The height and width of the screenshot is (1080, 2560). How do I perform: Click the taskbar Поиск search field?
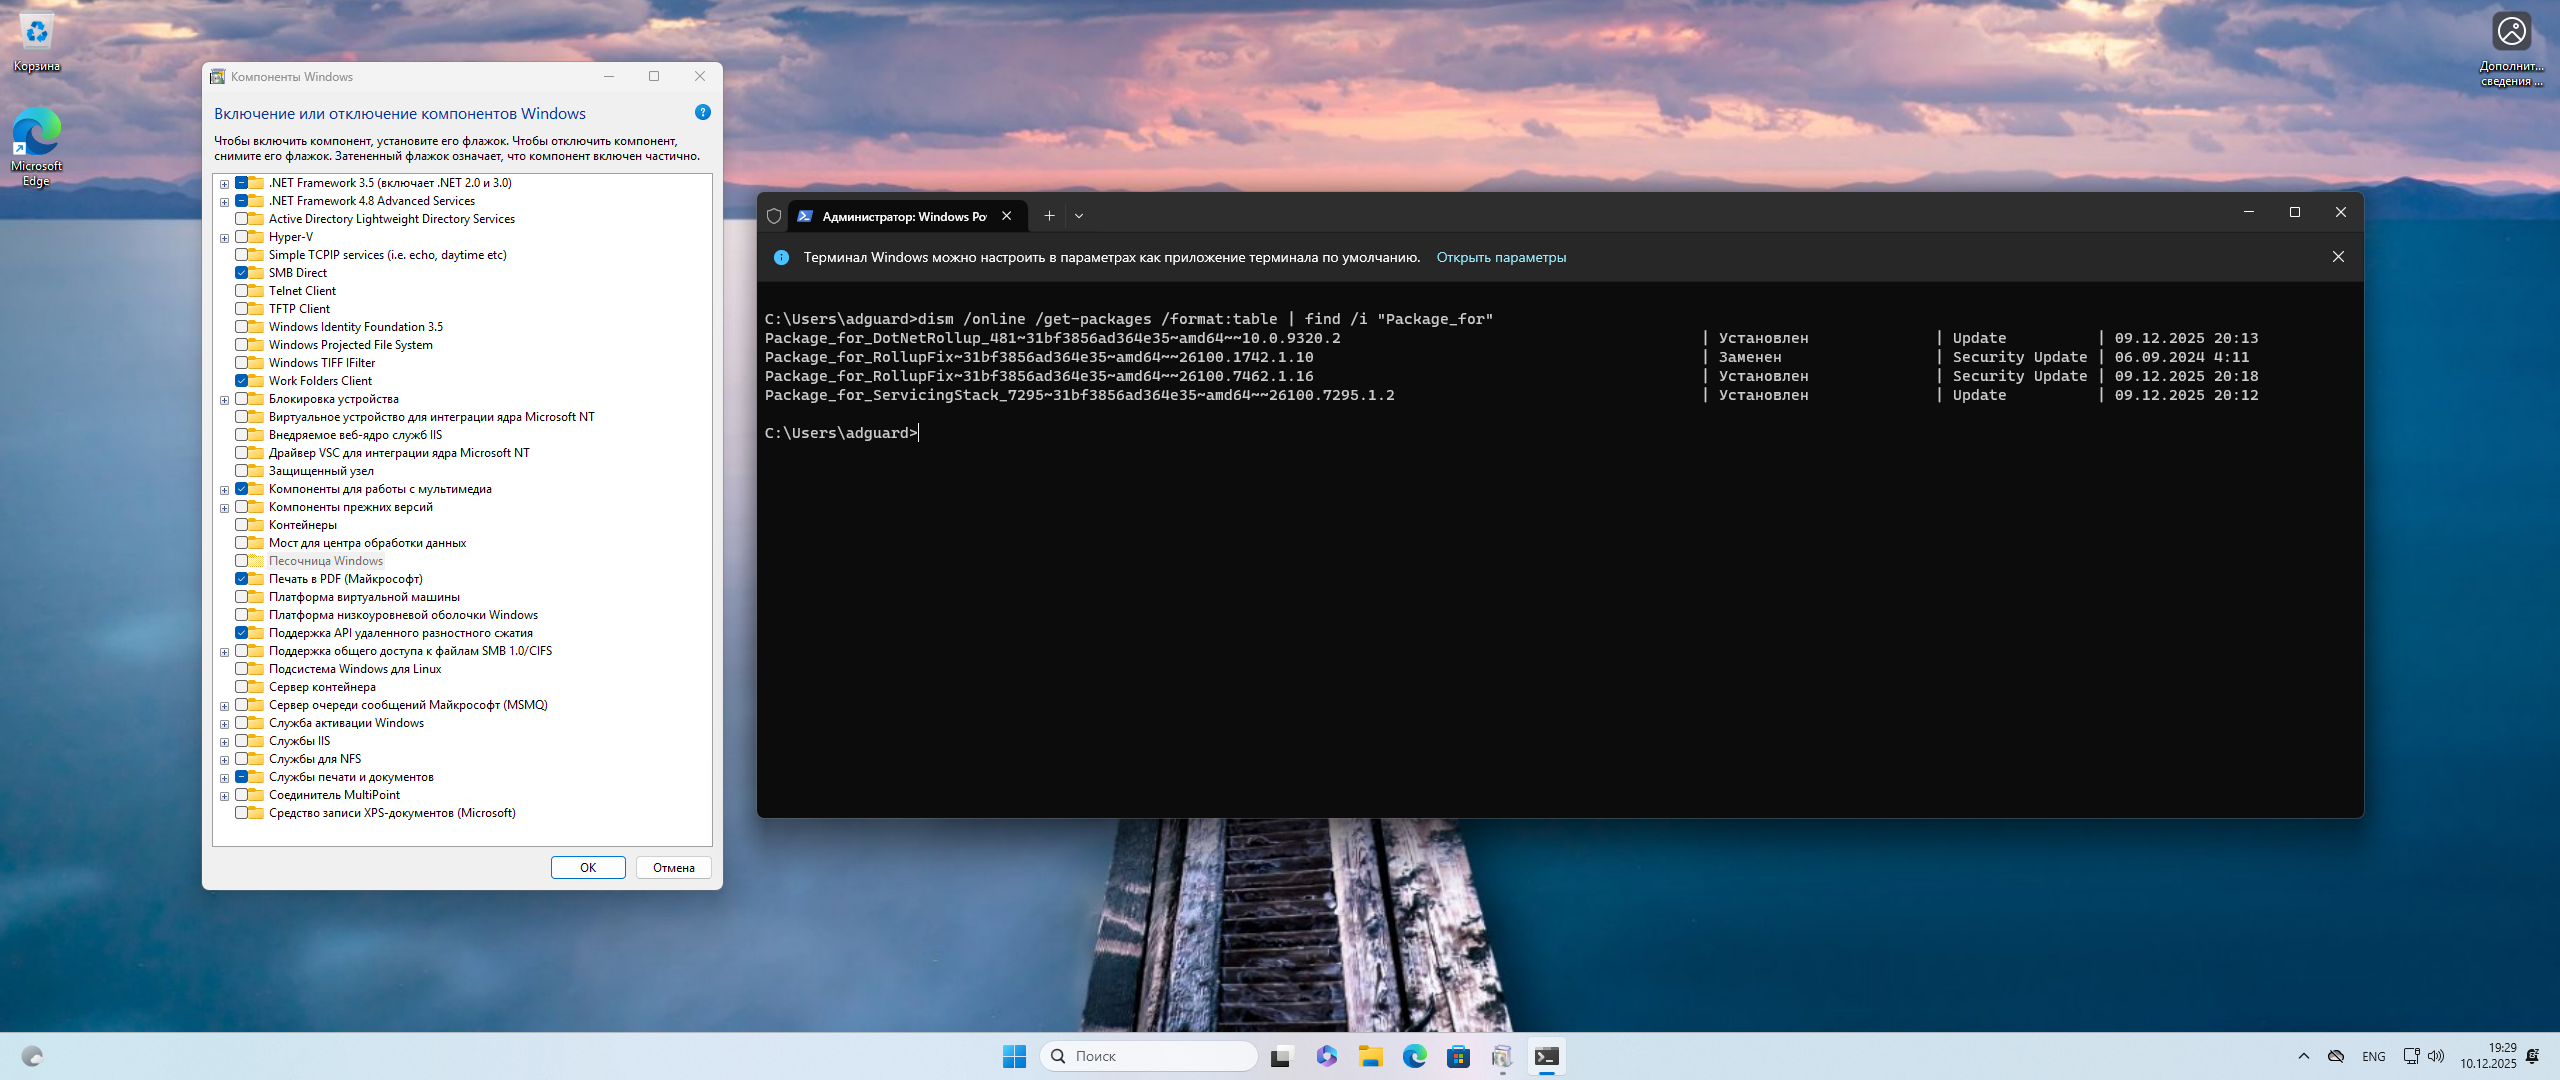pyautogui.click(x=1150, y=1056)
